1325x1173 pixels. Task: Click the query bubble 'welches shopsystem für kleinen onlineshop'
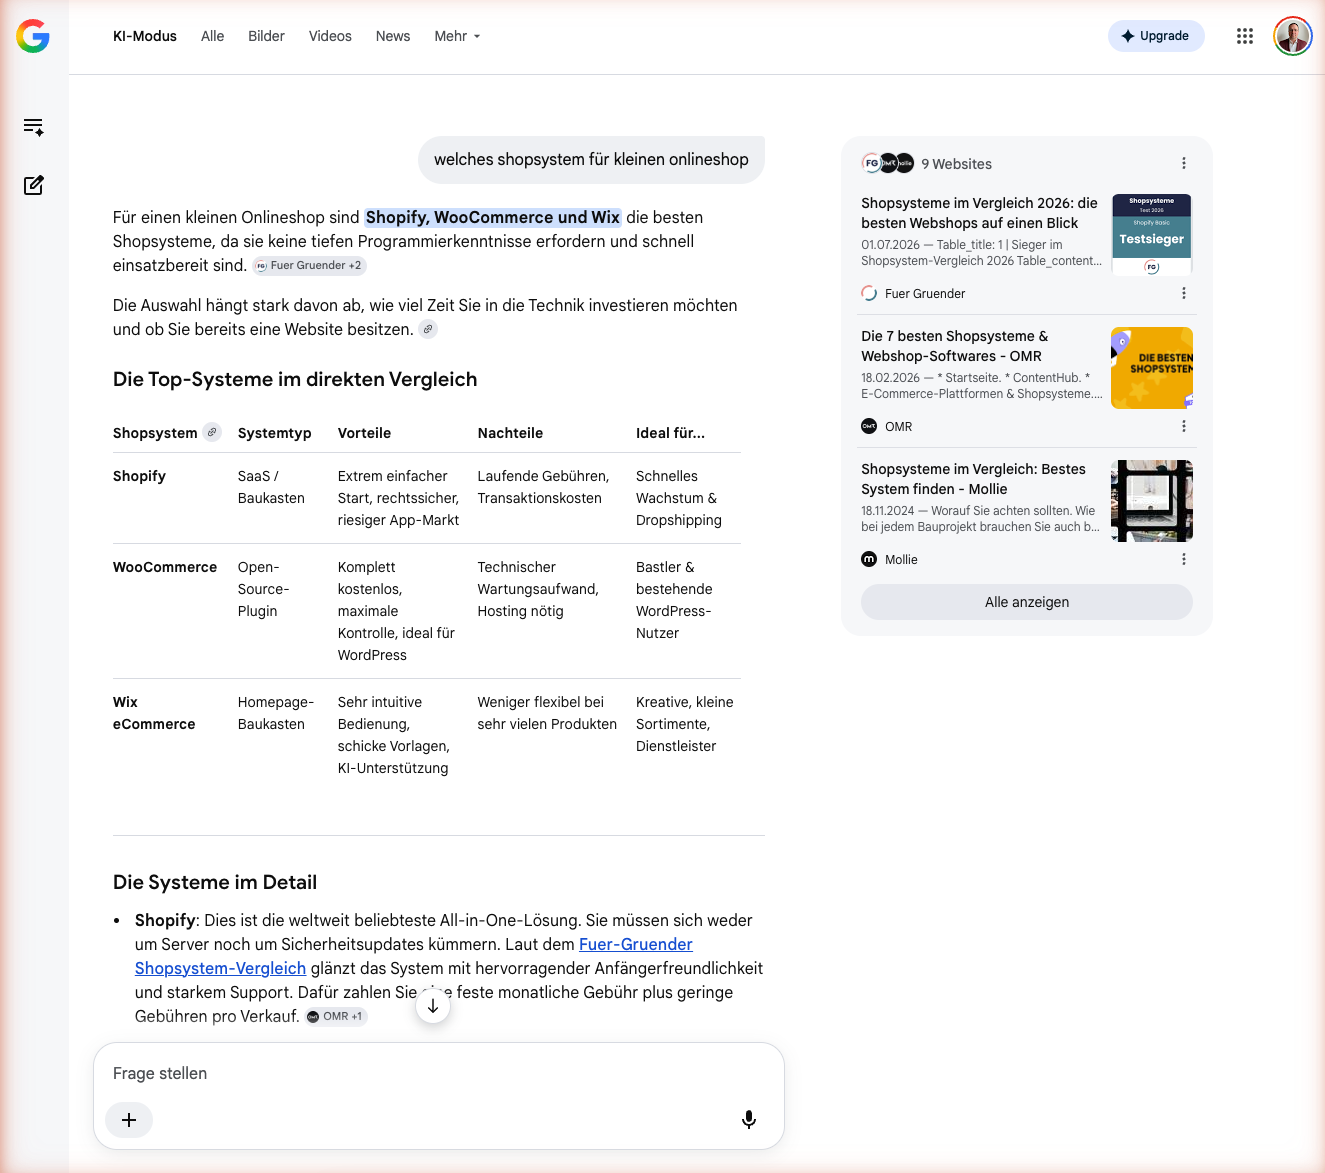[x=591, y=160]
